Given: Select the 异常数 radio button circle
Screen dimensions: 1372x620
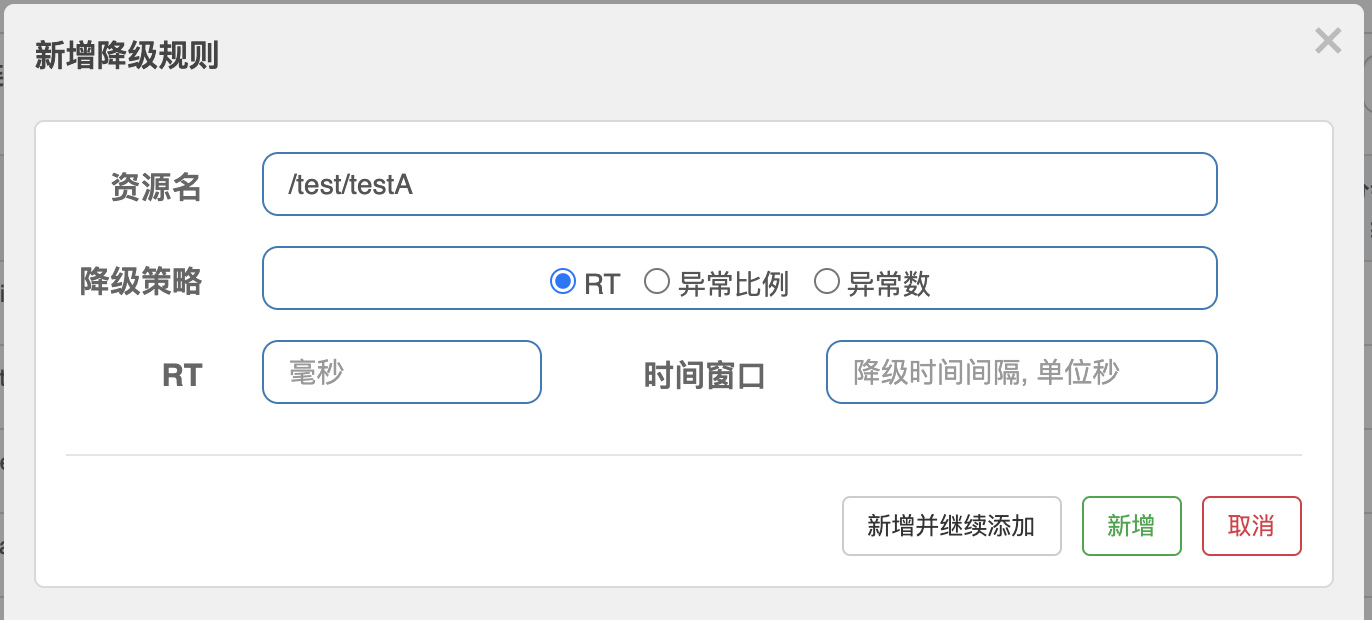Looking at the screenshot, I should (826, 282).
